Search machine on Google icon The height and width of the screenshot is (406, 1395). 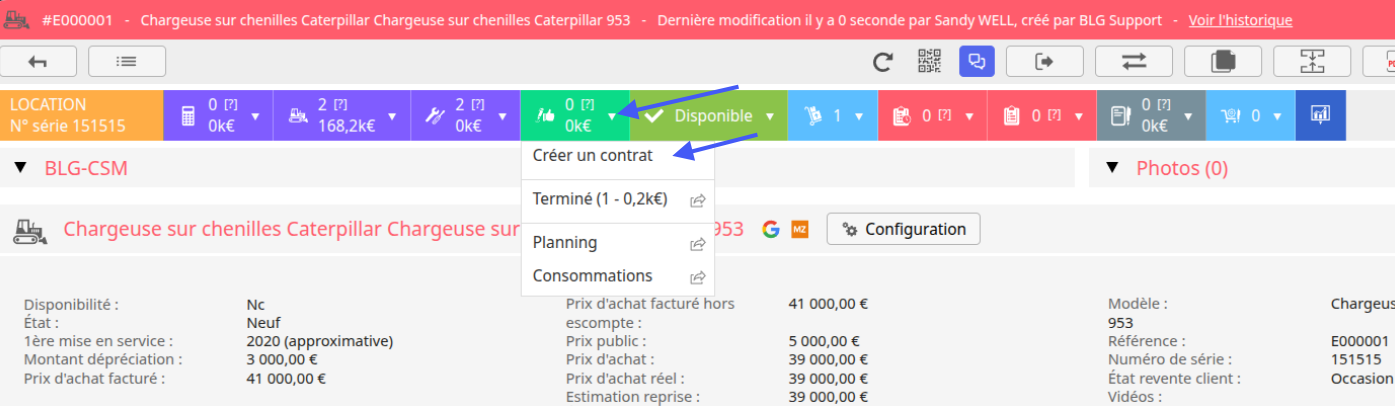(770, 229)
